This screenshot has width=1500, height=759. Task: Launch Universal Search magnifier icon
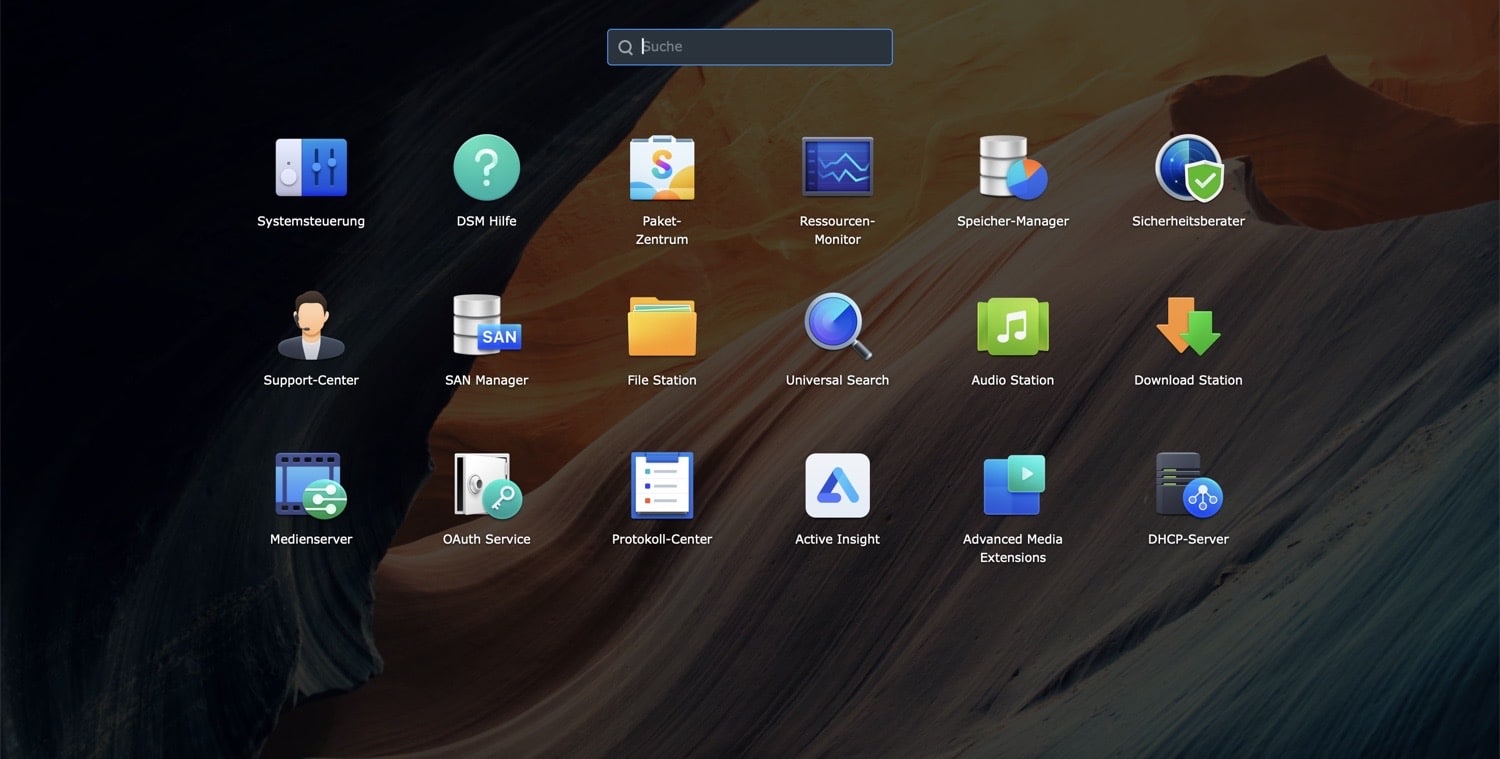coord(837,327)
